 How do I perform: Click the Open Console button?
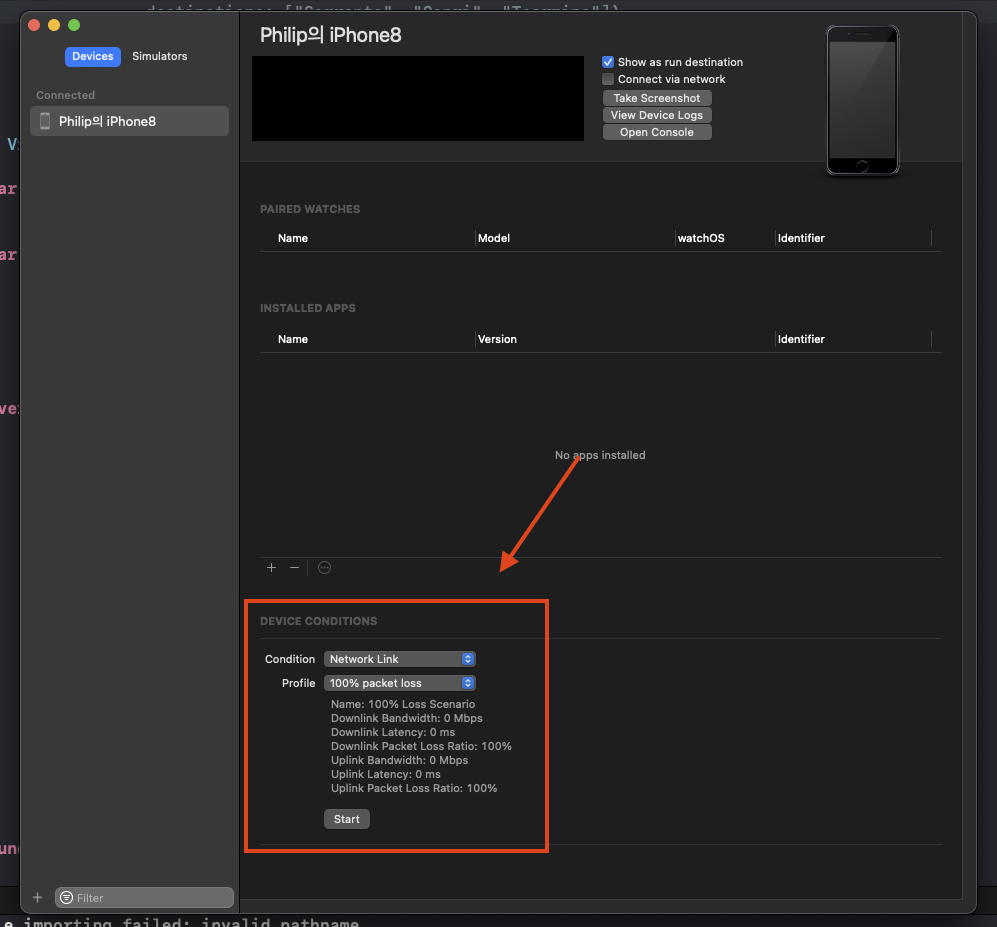(657, 132)
